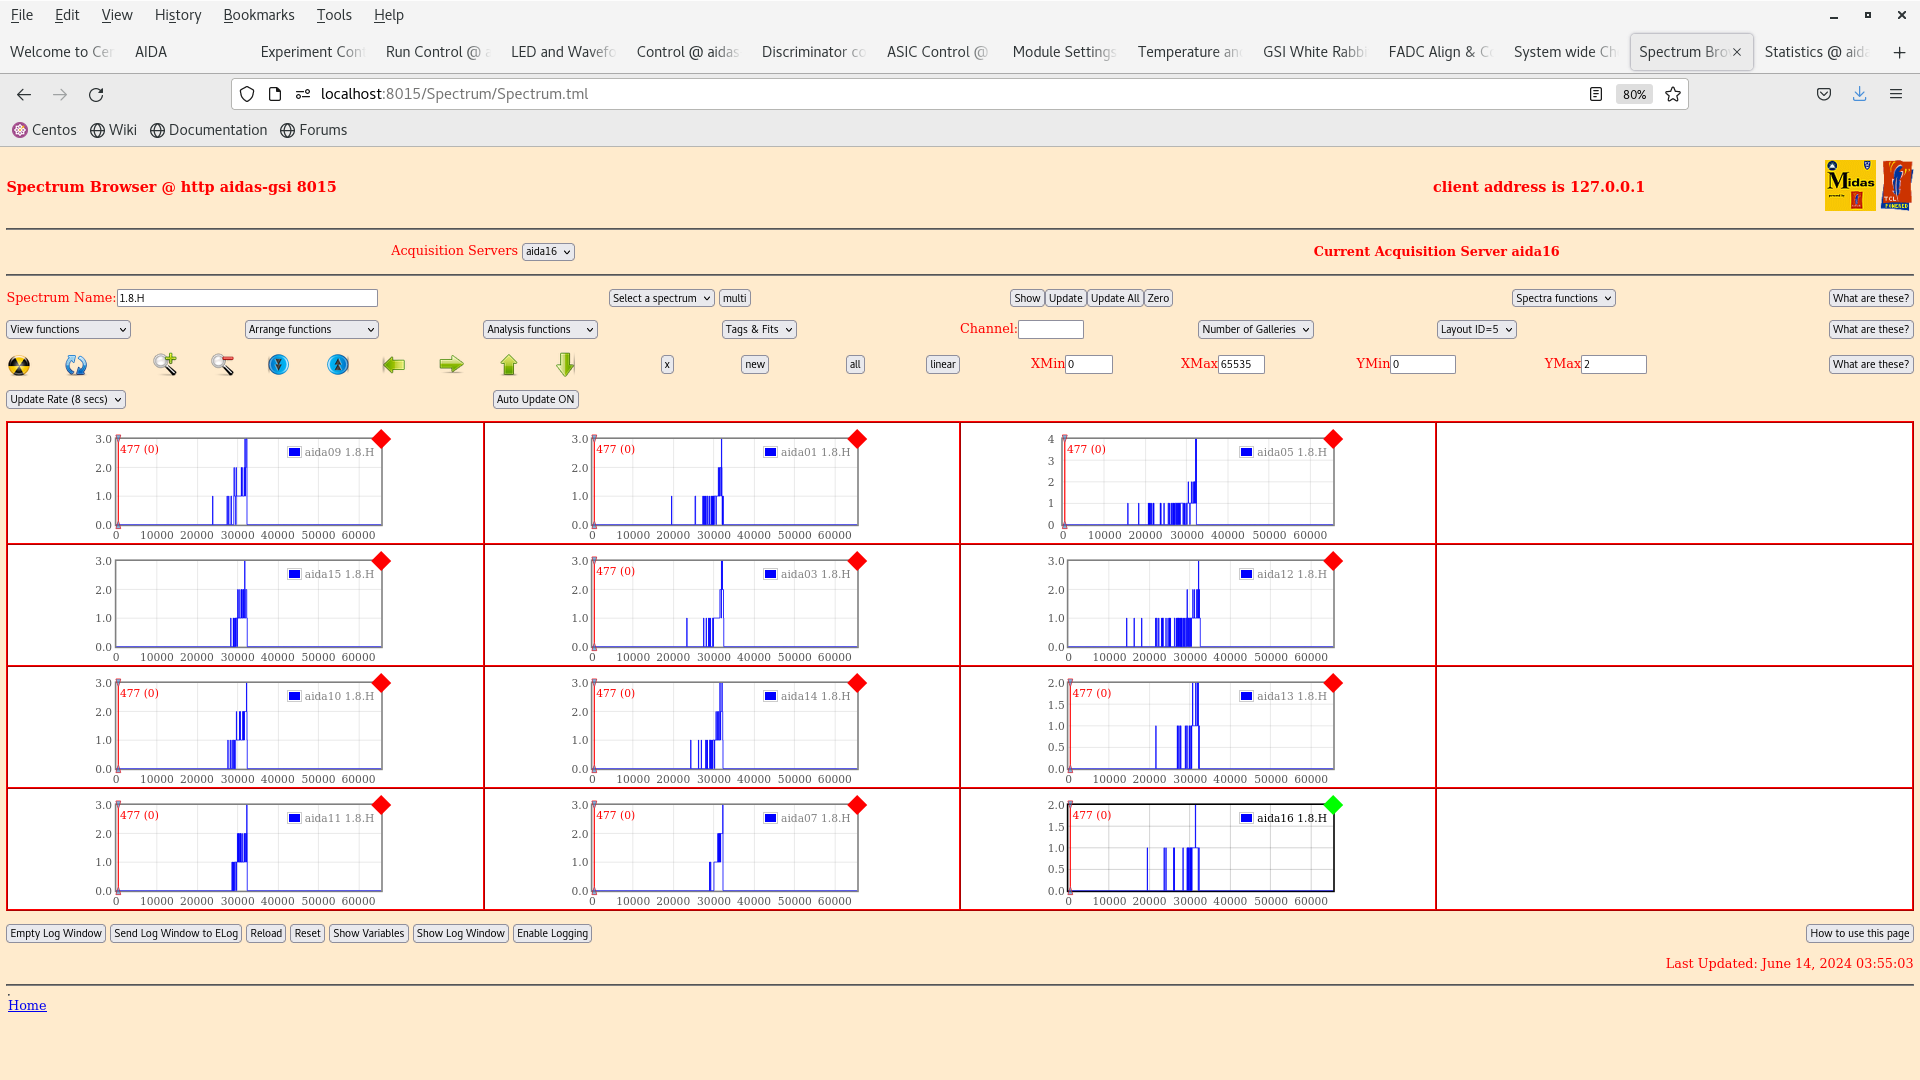Click the zoom out magnifier icon

[x=222, y=364]
